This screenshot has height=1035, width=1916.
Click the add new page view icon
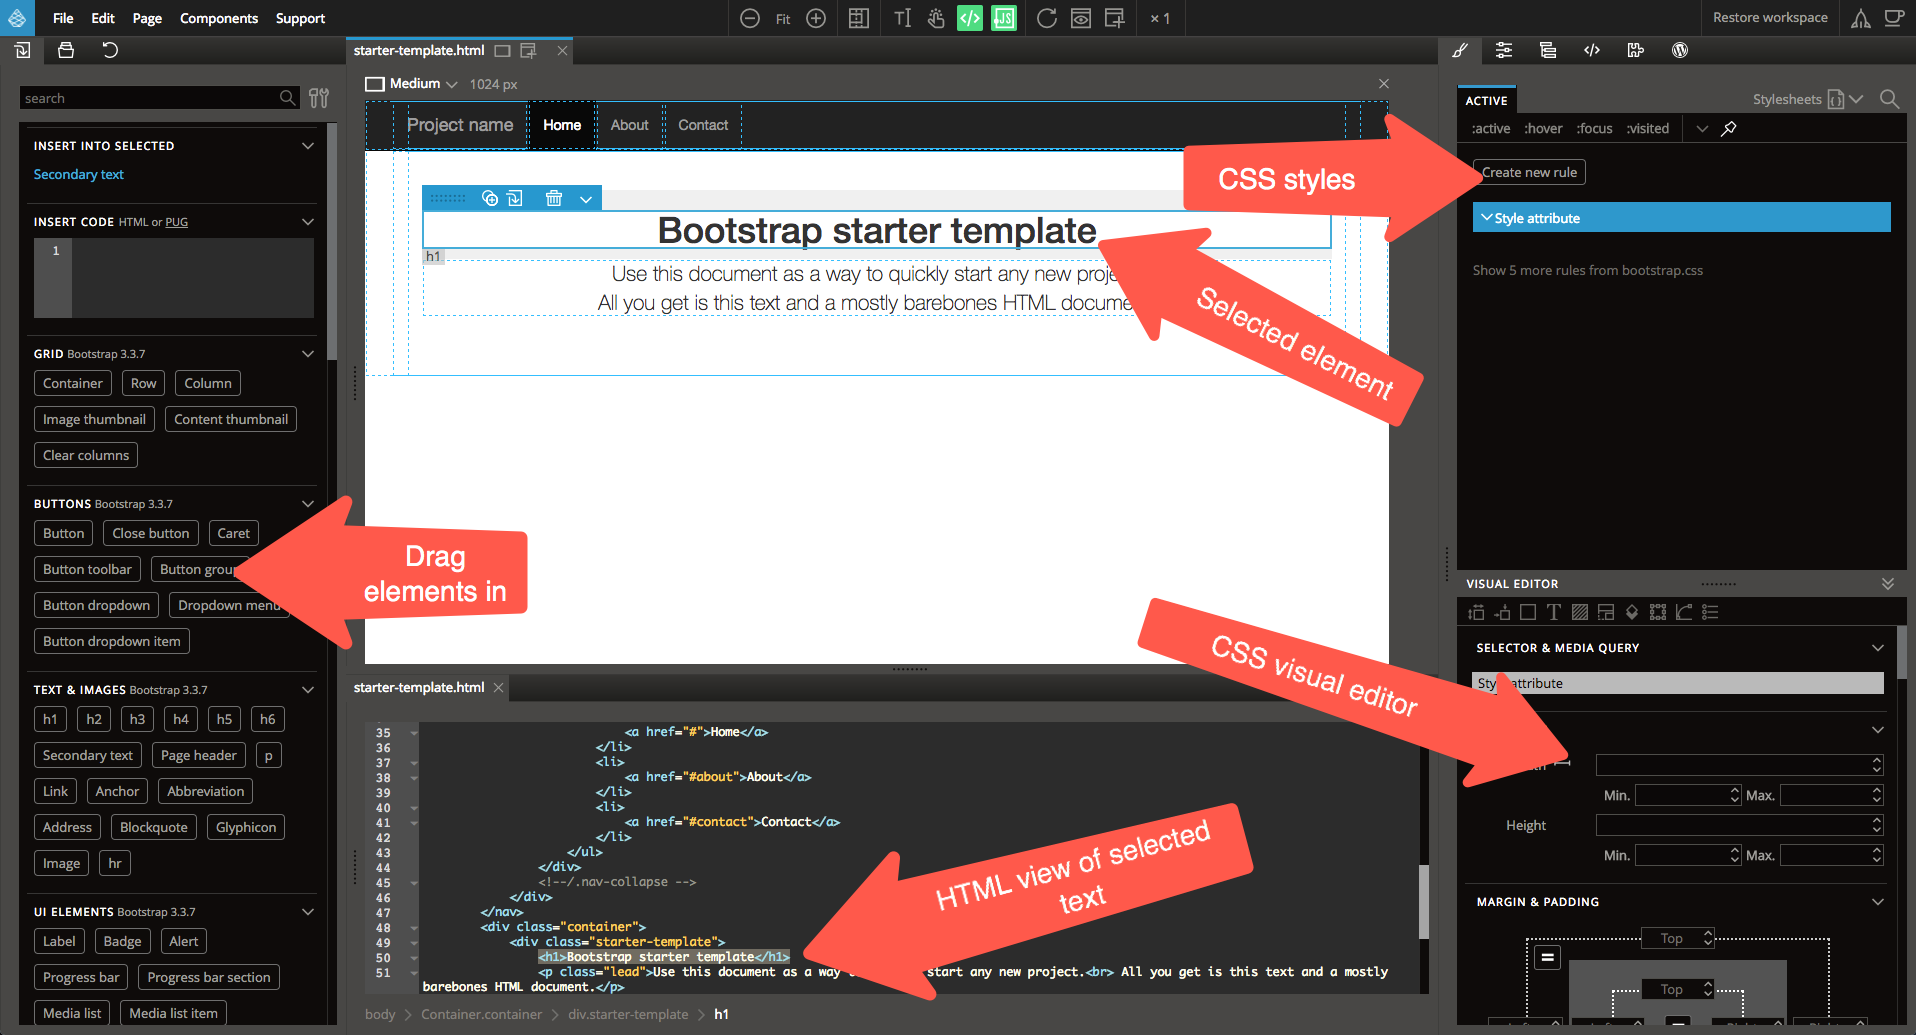1115,18
